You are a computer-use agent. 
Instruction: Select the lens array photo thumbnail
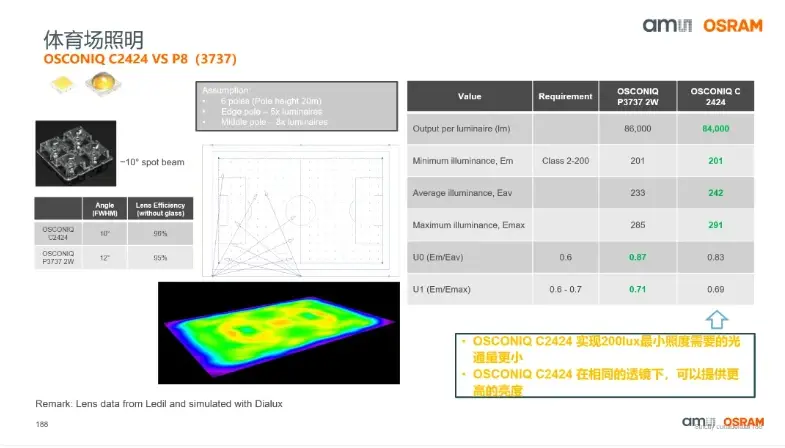pyautogui.click(x=76, y=153)
